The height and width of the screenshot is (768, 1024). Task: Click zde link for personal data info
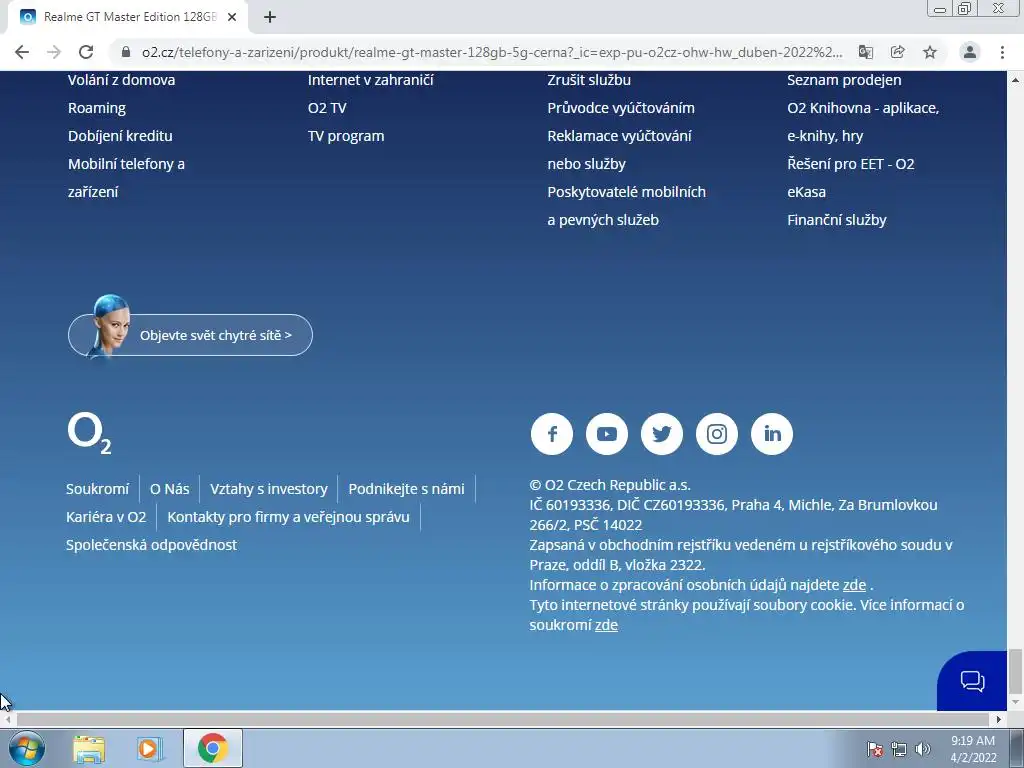click(x=854, y=585)
